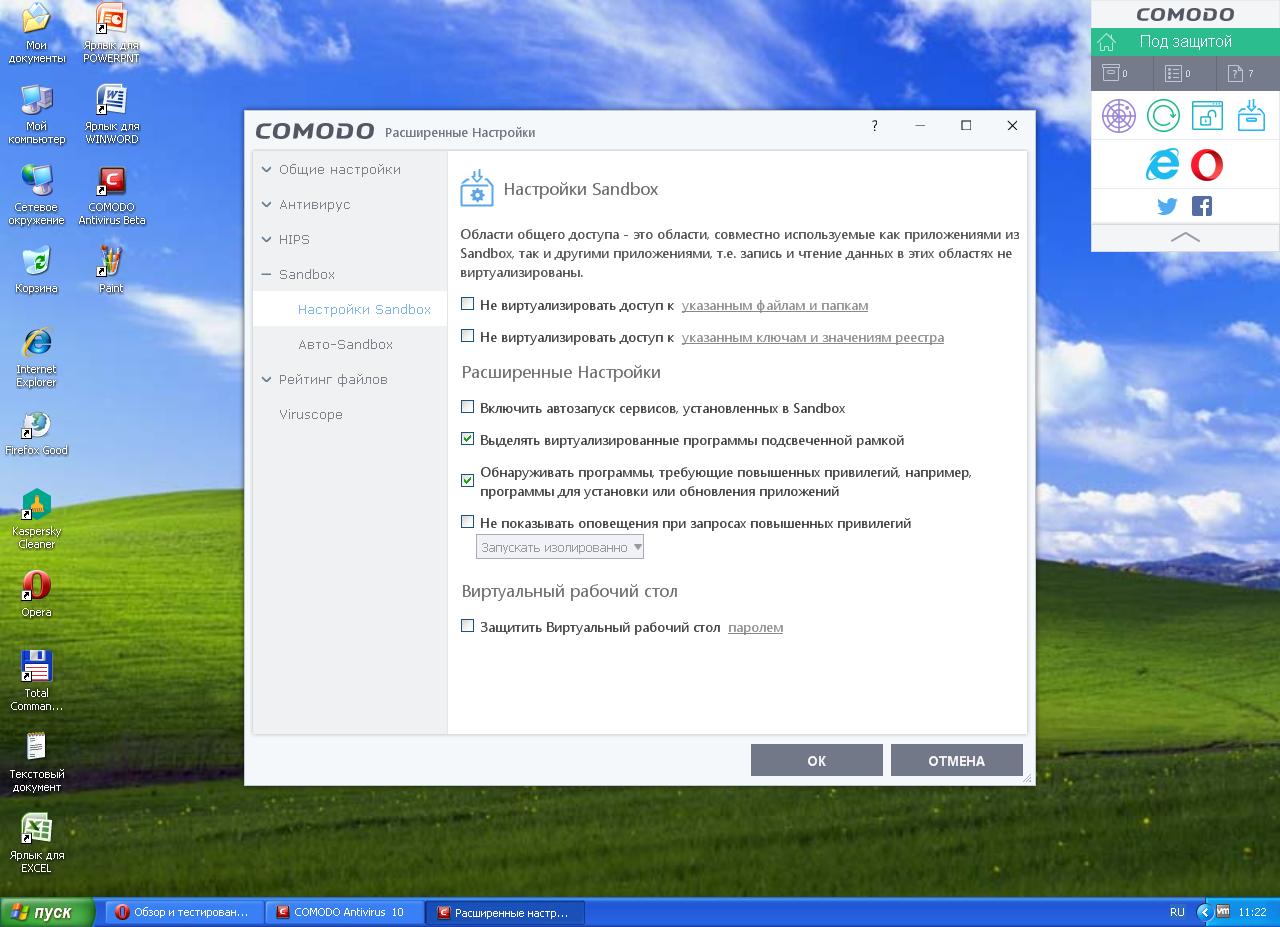
Task: Select the Kaspersky Cleaner desktop icon
Action: click(37, 519)
